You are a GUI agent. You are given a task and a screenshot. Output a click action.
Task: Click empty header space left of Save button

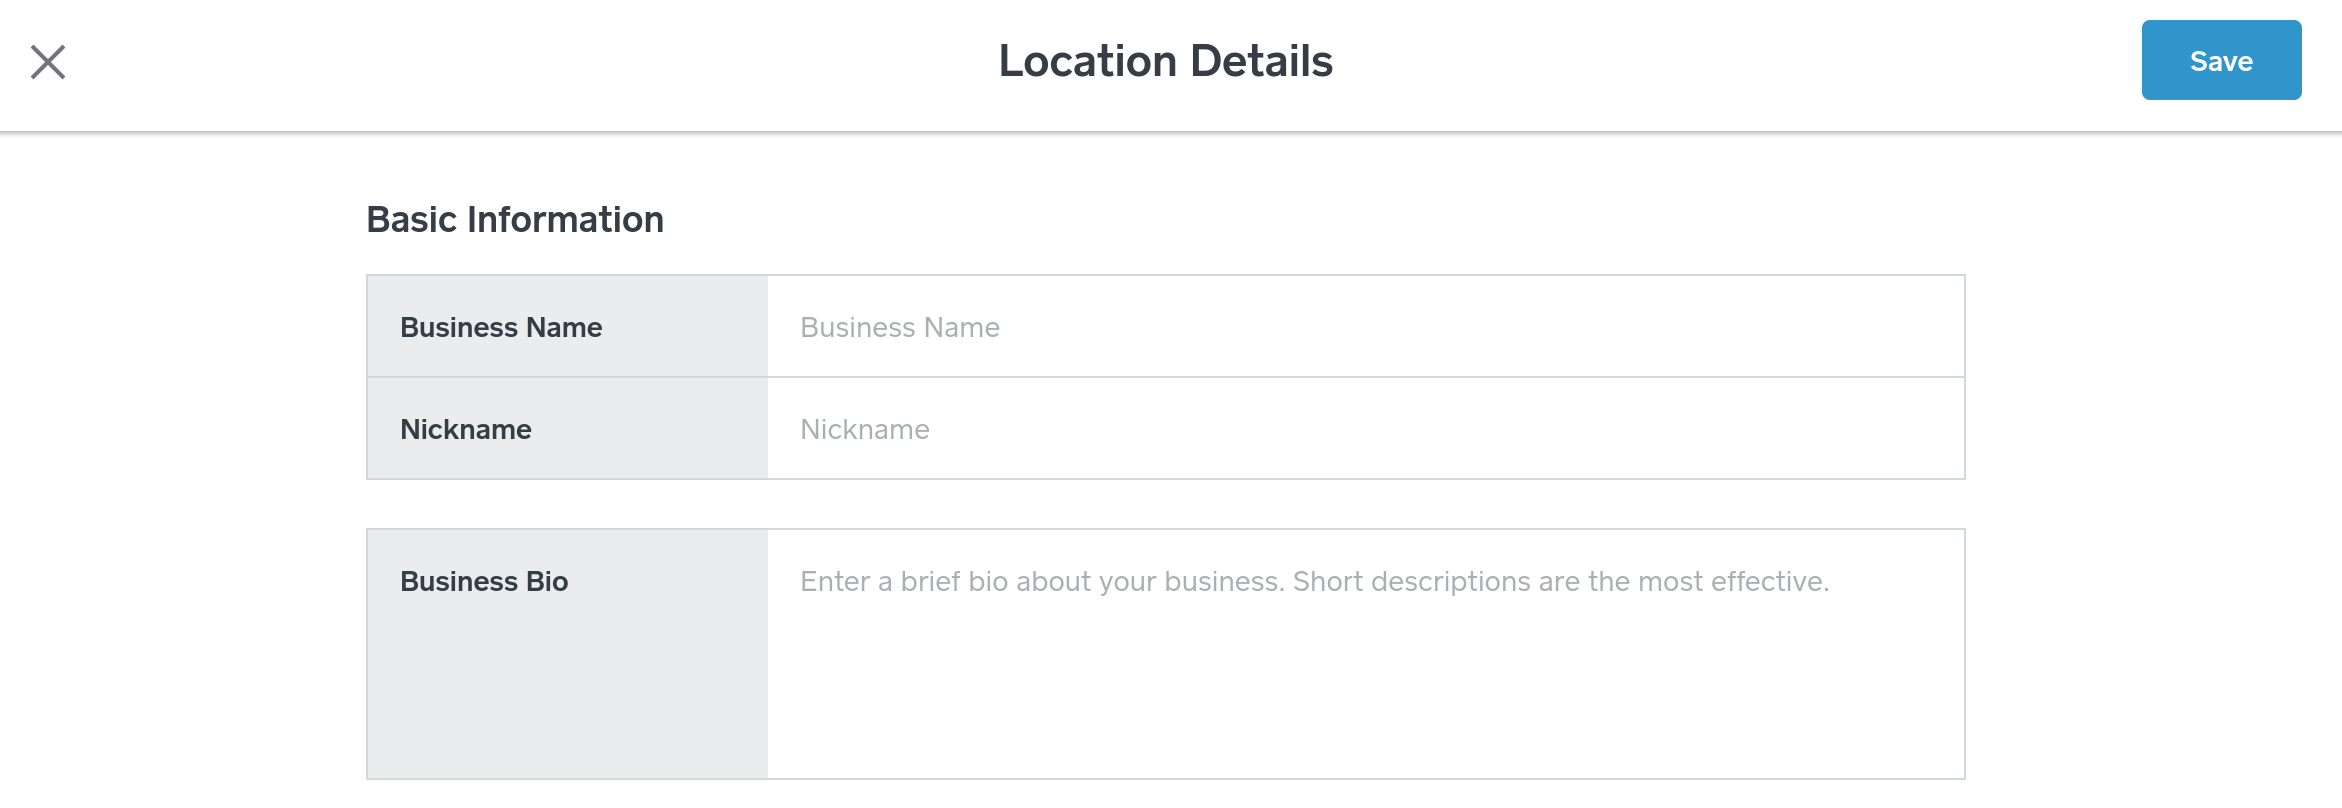1800,62
